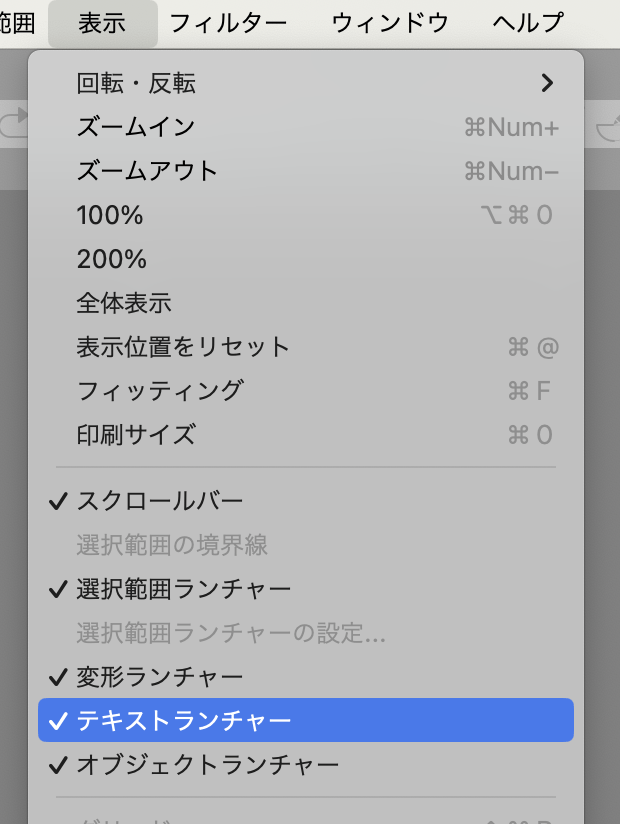Open the ヘルプ menu
Viewport: 620px width, 824px height.
pos(528,23)
